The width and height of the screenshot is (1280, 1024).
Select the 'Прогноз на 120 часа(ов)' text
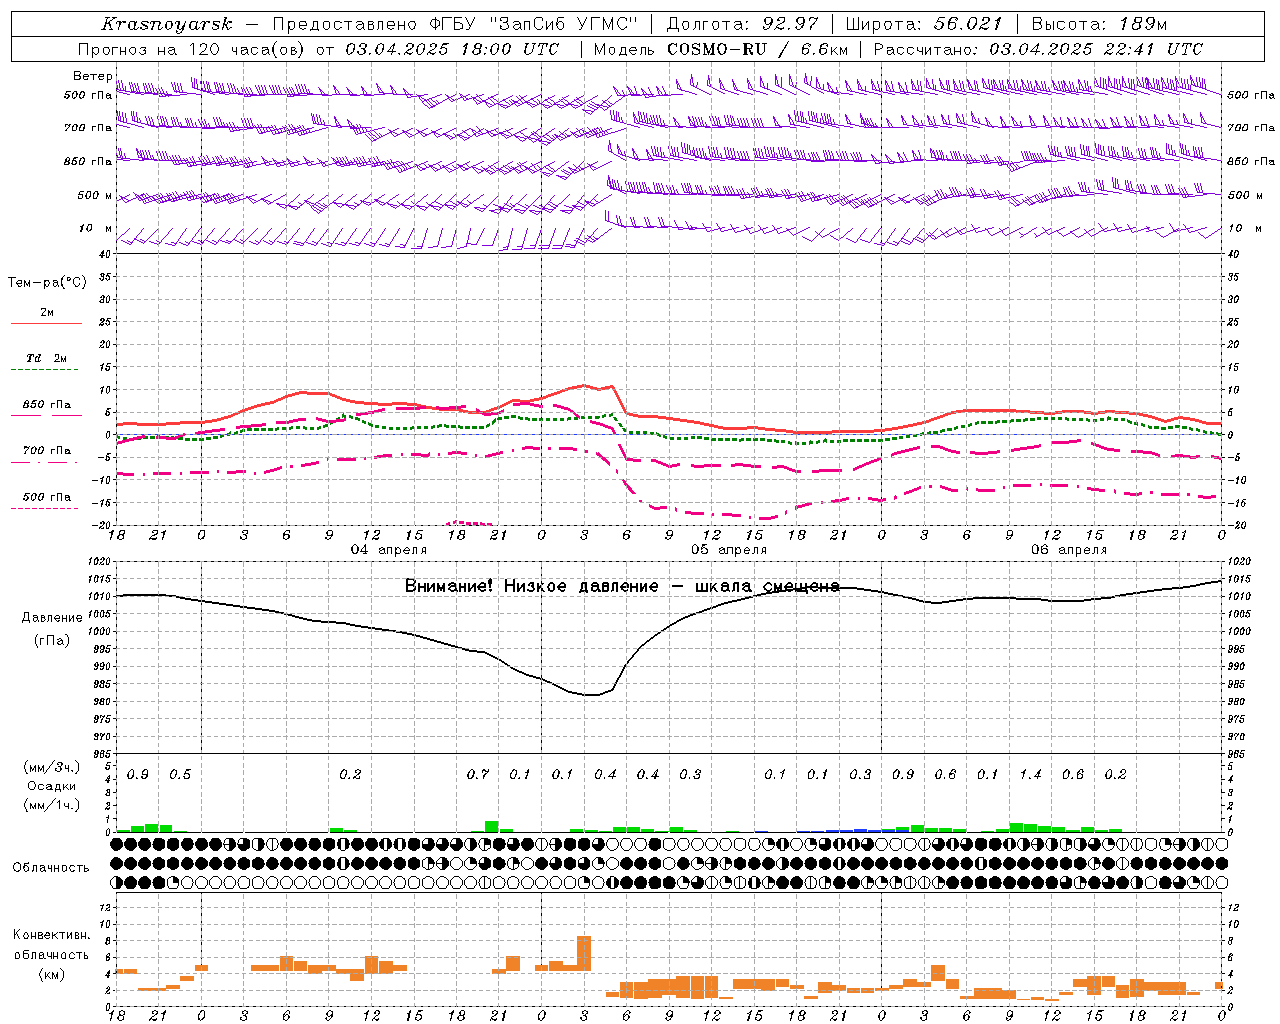tap(191, 49)
